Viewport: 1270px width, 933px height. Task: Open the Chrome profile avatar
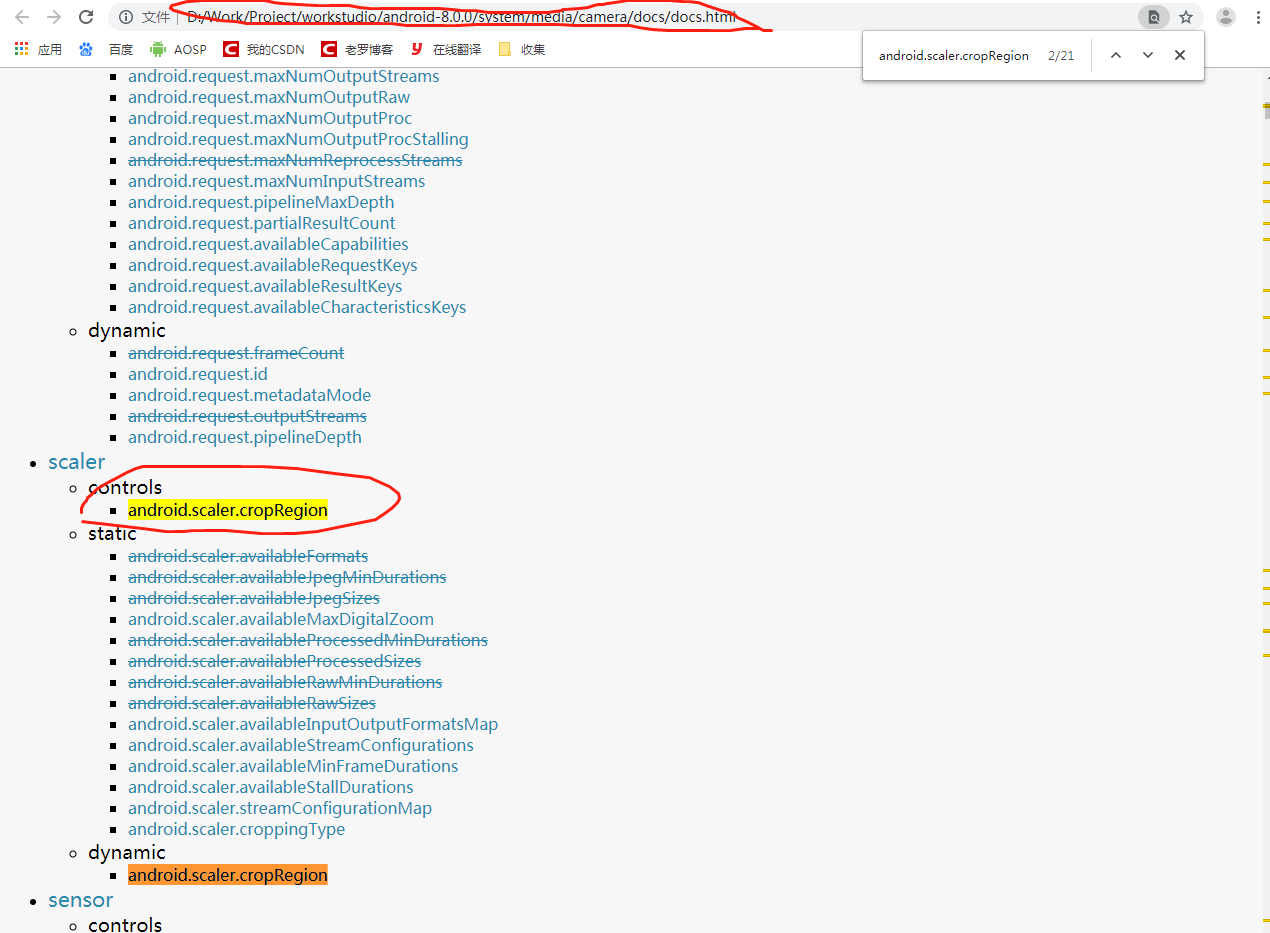[1225, 16]
